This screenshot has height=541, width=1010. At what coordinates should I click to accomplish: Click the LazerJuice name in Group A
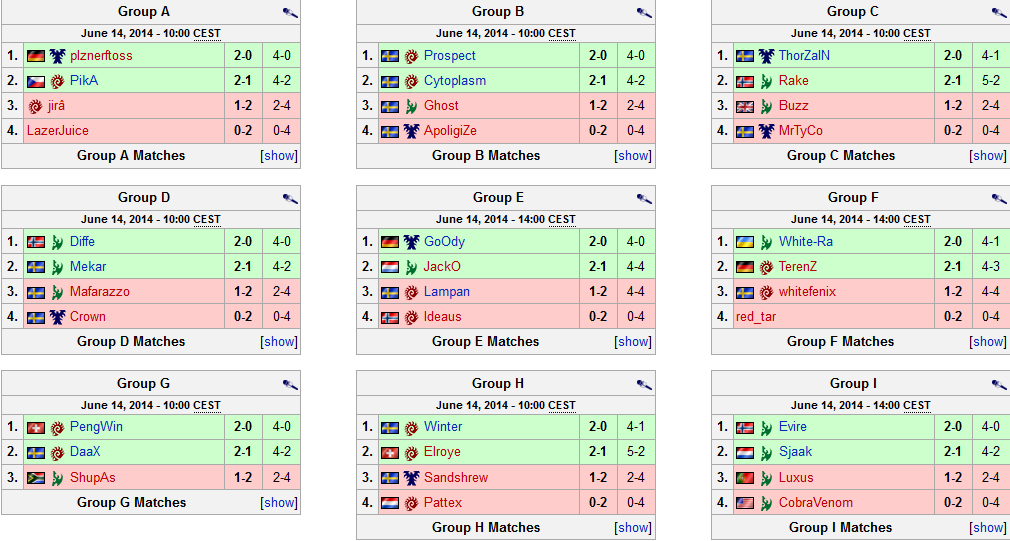58,131
